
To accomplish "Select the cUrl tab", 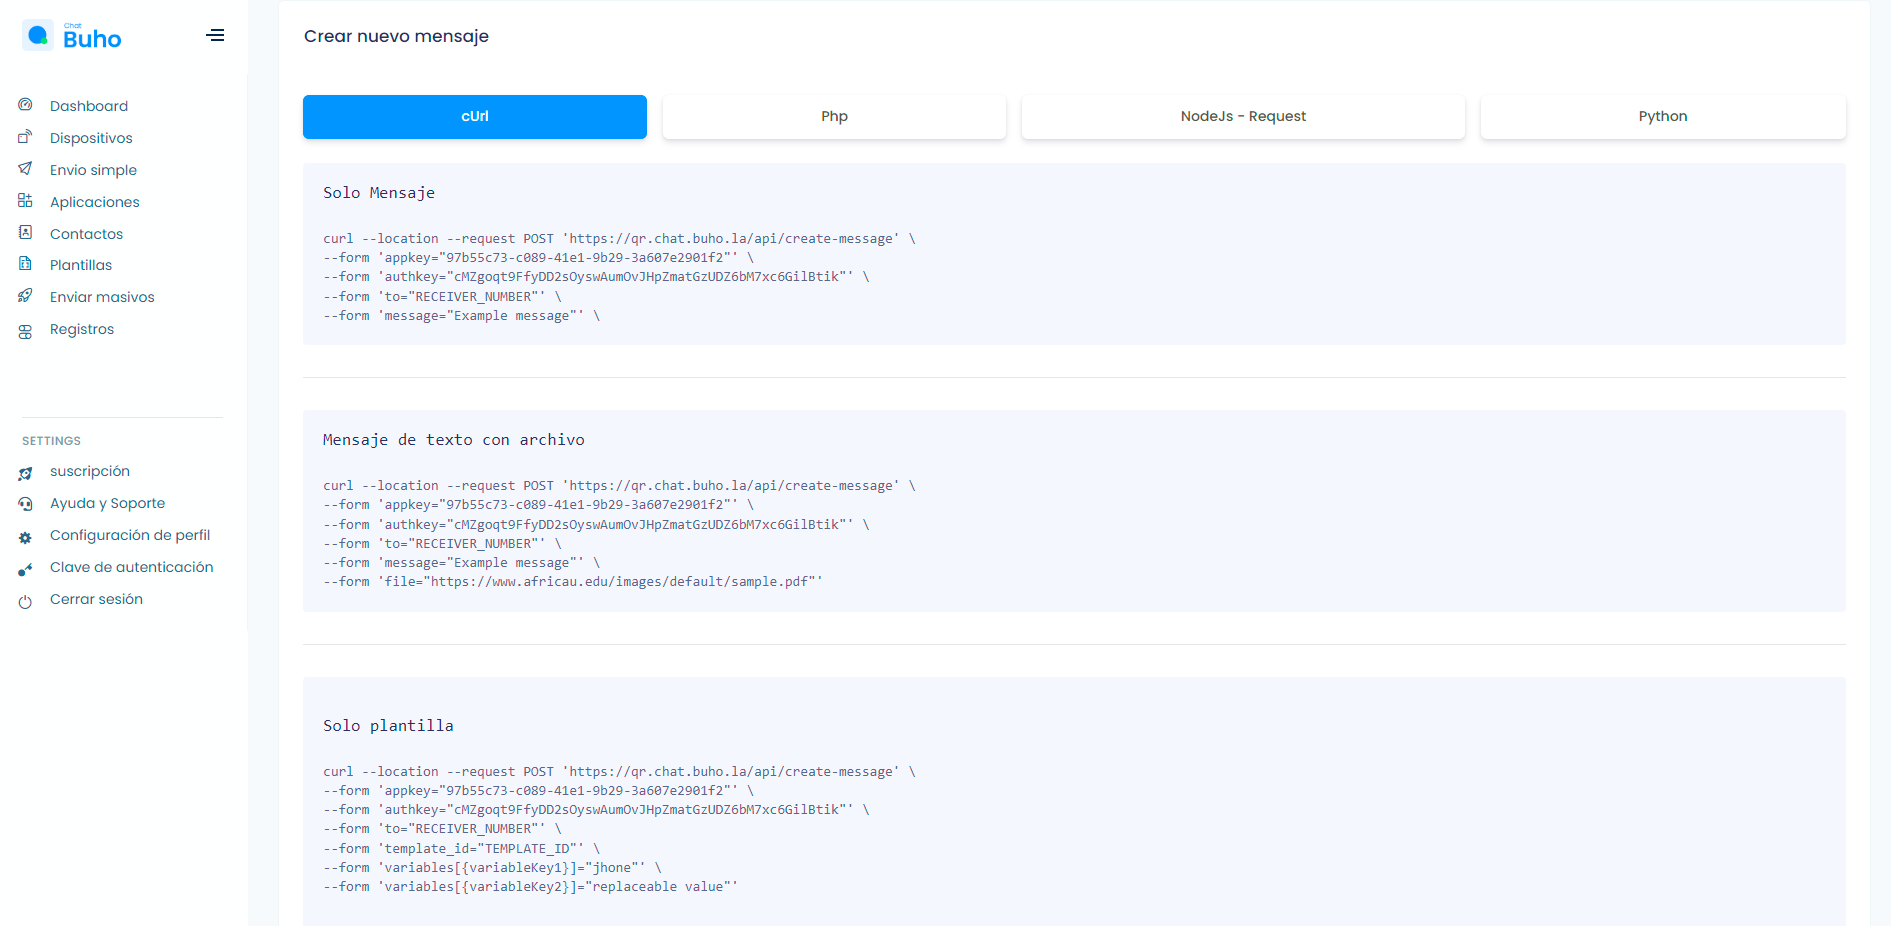I will [474, 117].
